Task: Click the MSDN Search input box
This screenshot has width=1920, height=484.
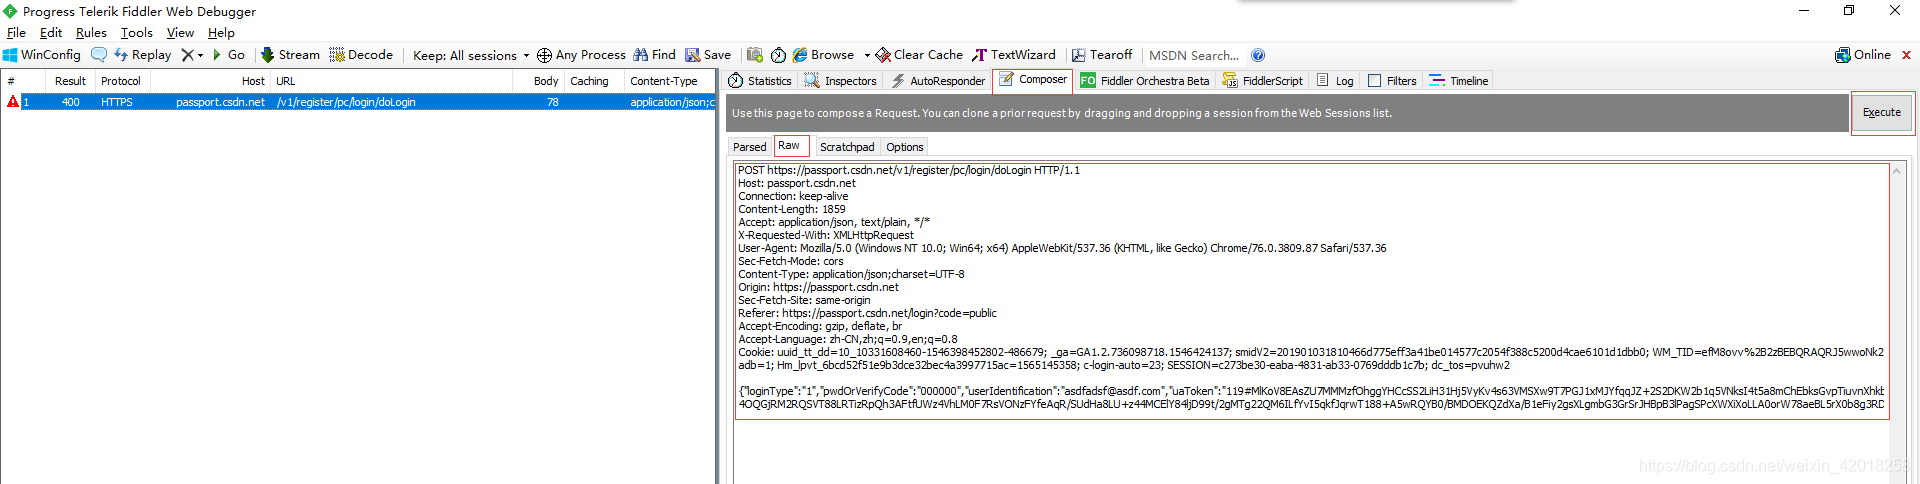Action: click(1194, 55)
